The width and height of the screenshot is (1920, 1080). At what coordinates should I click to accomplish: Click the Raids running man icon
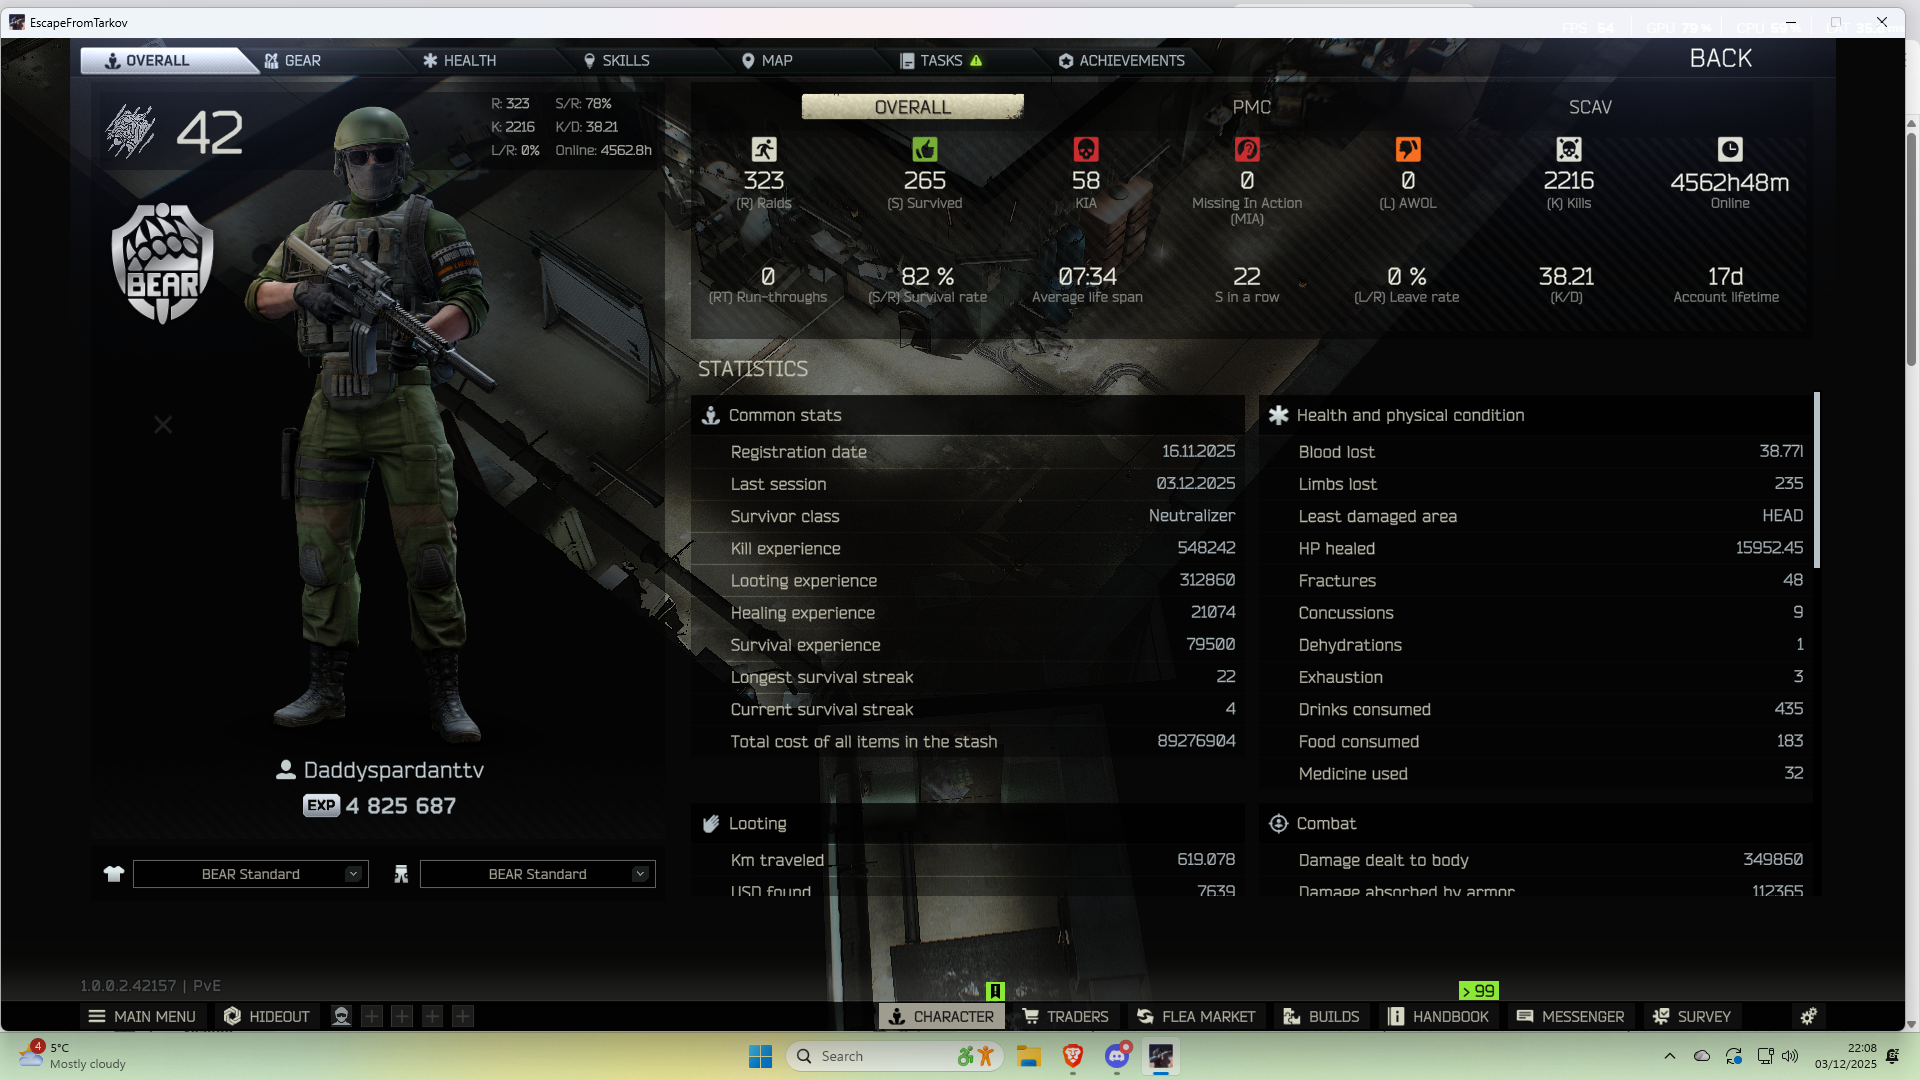tap(763, 150)
